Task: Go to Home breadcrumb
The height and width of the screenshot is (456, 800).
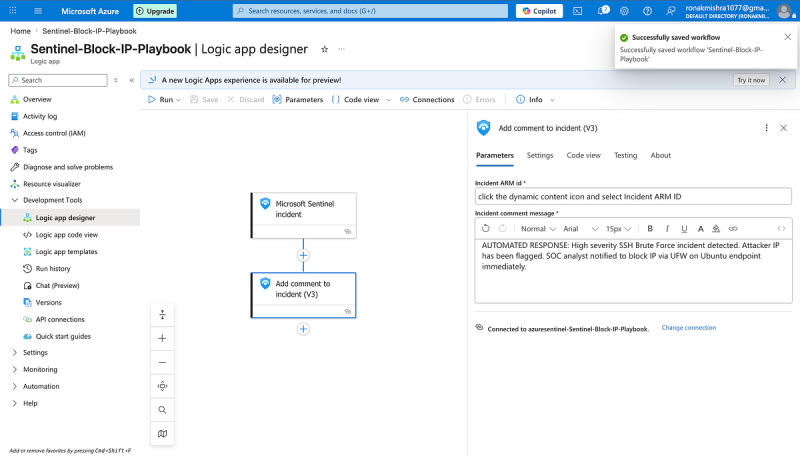Action: 20,31
